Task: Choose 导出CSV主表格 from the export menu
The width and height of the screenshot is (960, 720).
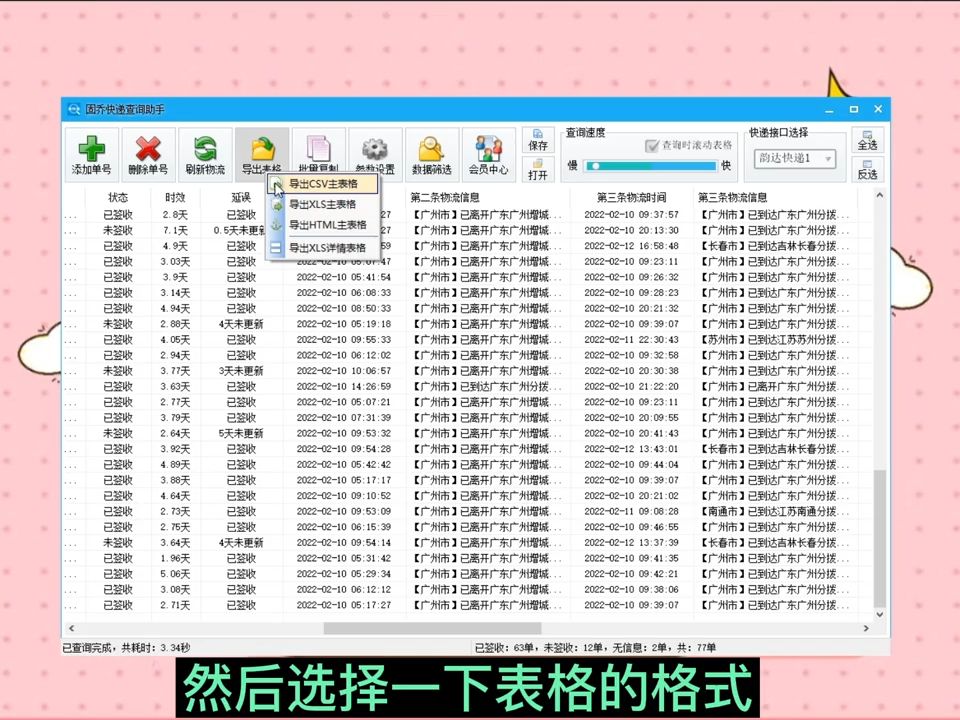Action: pyautogui.click(x=324, y=184)
